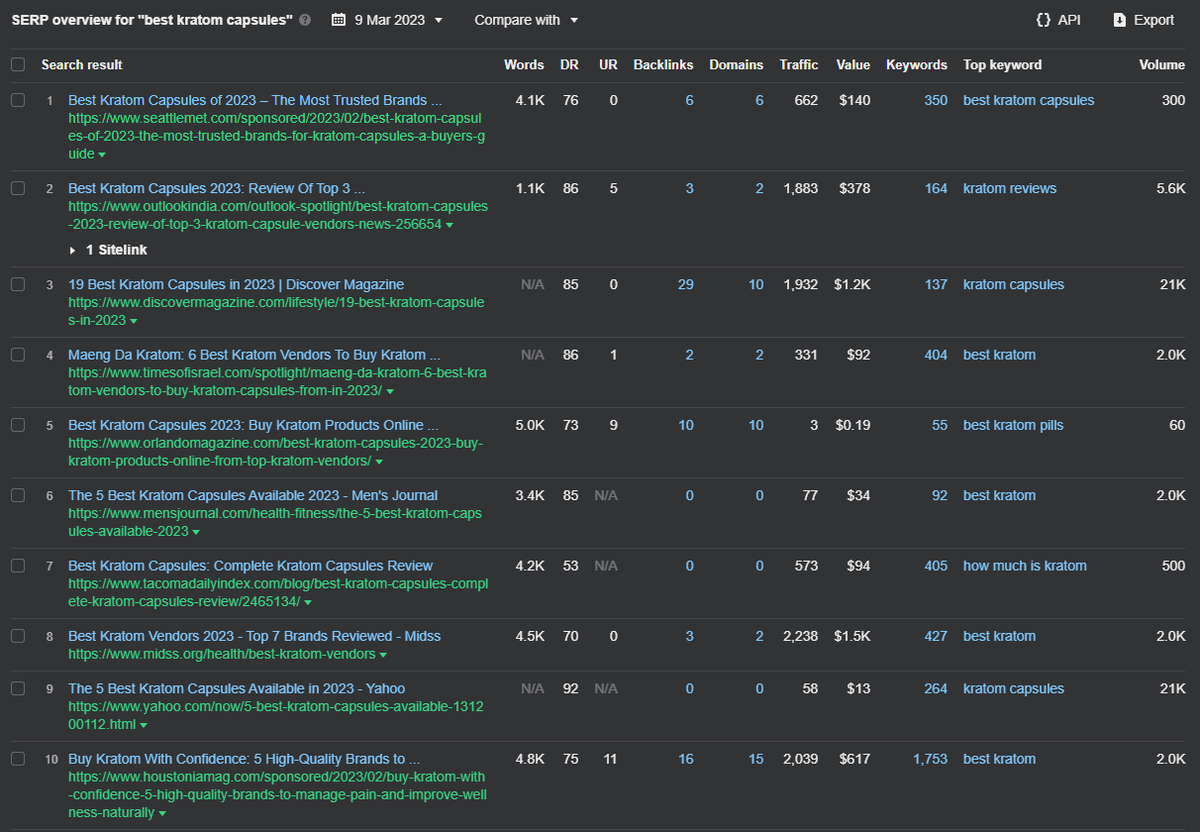1200x832 pixels.
Task: Open URL dropdown arrow for mensjournal result
Action: [x=196, y=532]
